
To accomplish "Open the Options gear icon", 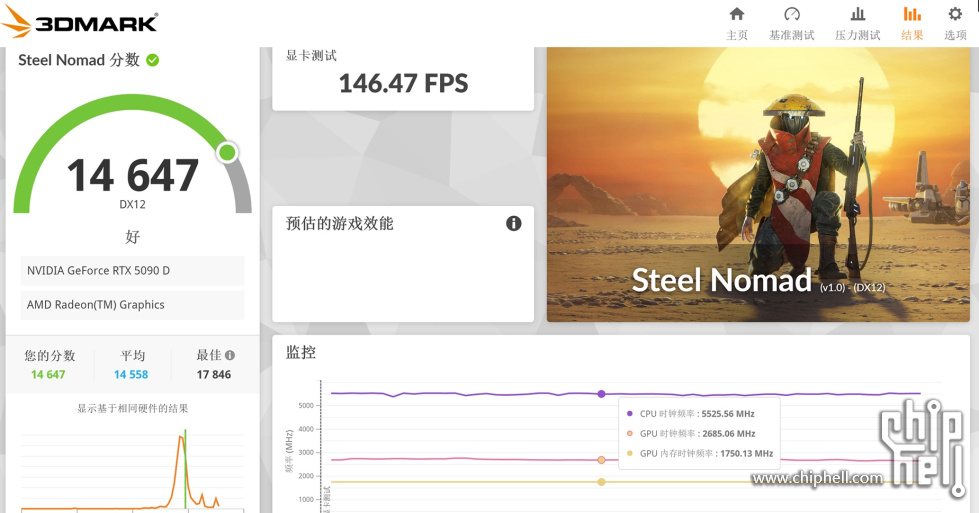I will [955, 14].
